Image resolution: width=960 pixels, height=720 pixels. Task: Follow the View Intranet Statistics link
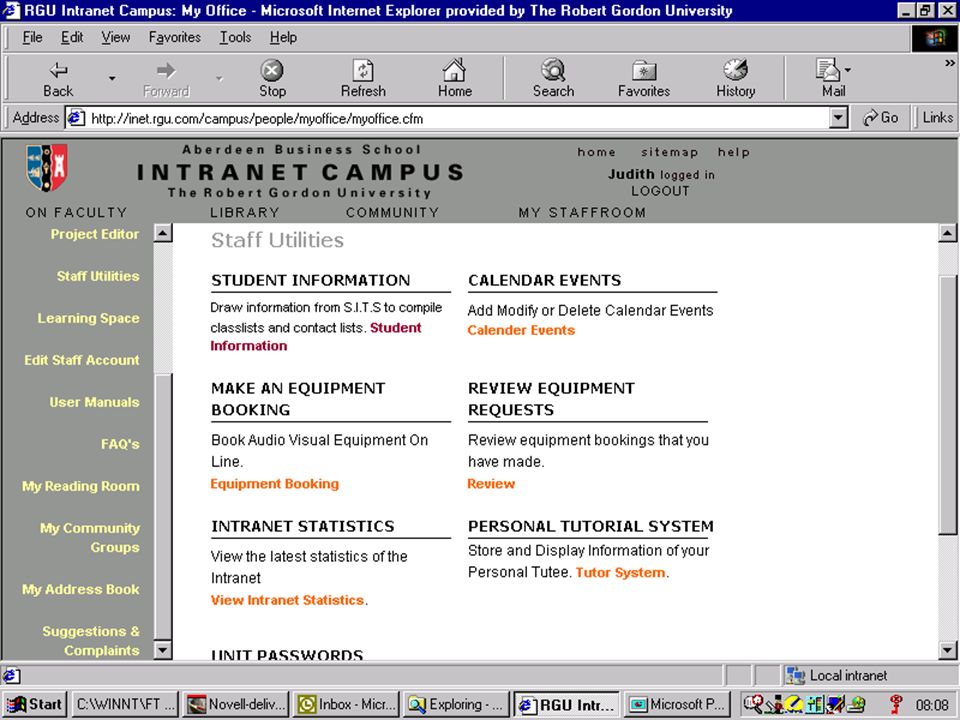[287, 600]
